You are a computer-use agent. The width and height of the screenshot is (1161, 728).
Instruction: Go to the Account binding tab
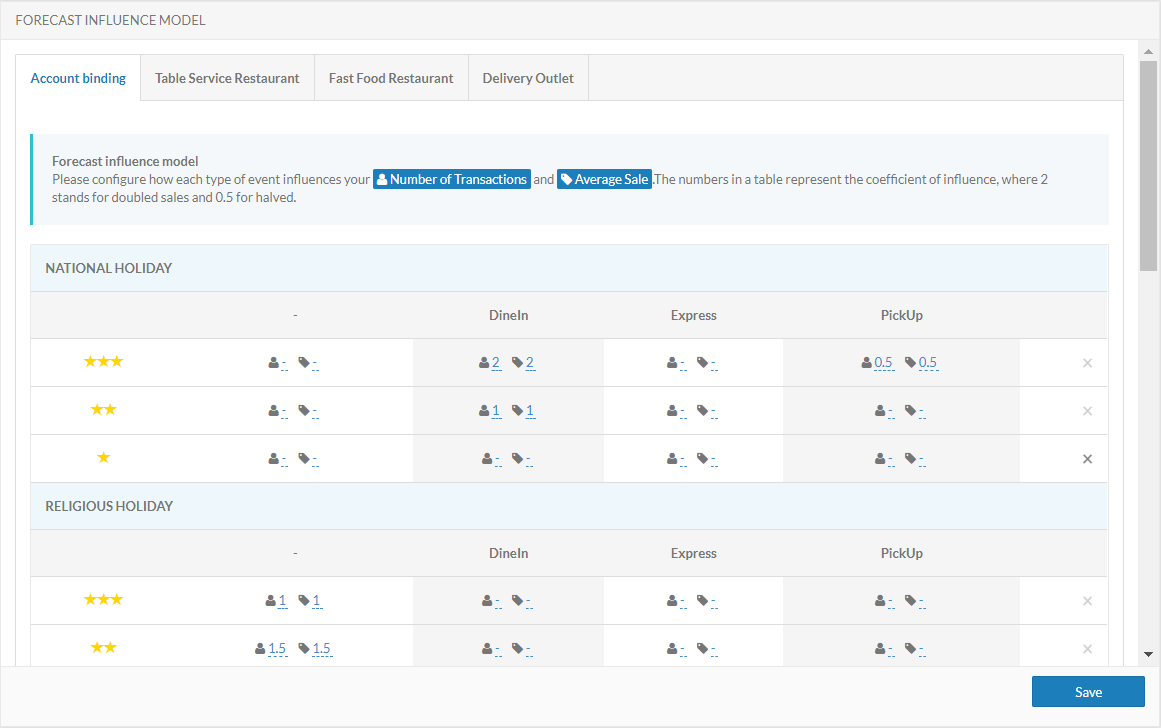tap(78, 78)
